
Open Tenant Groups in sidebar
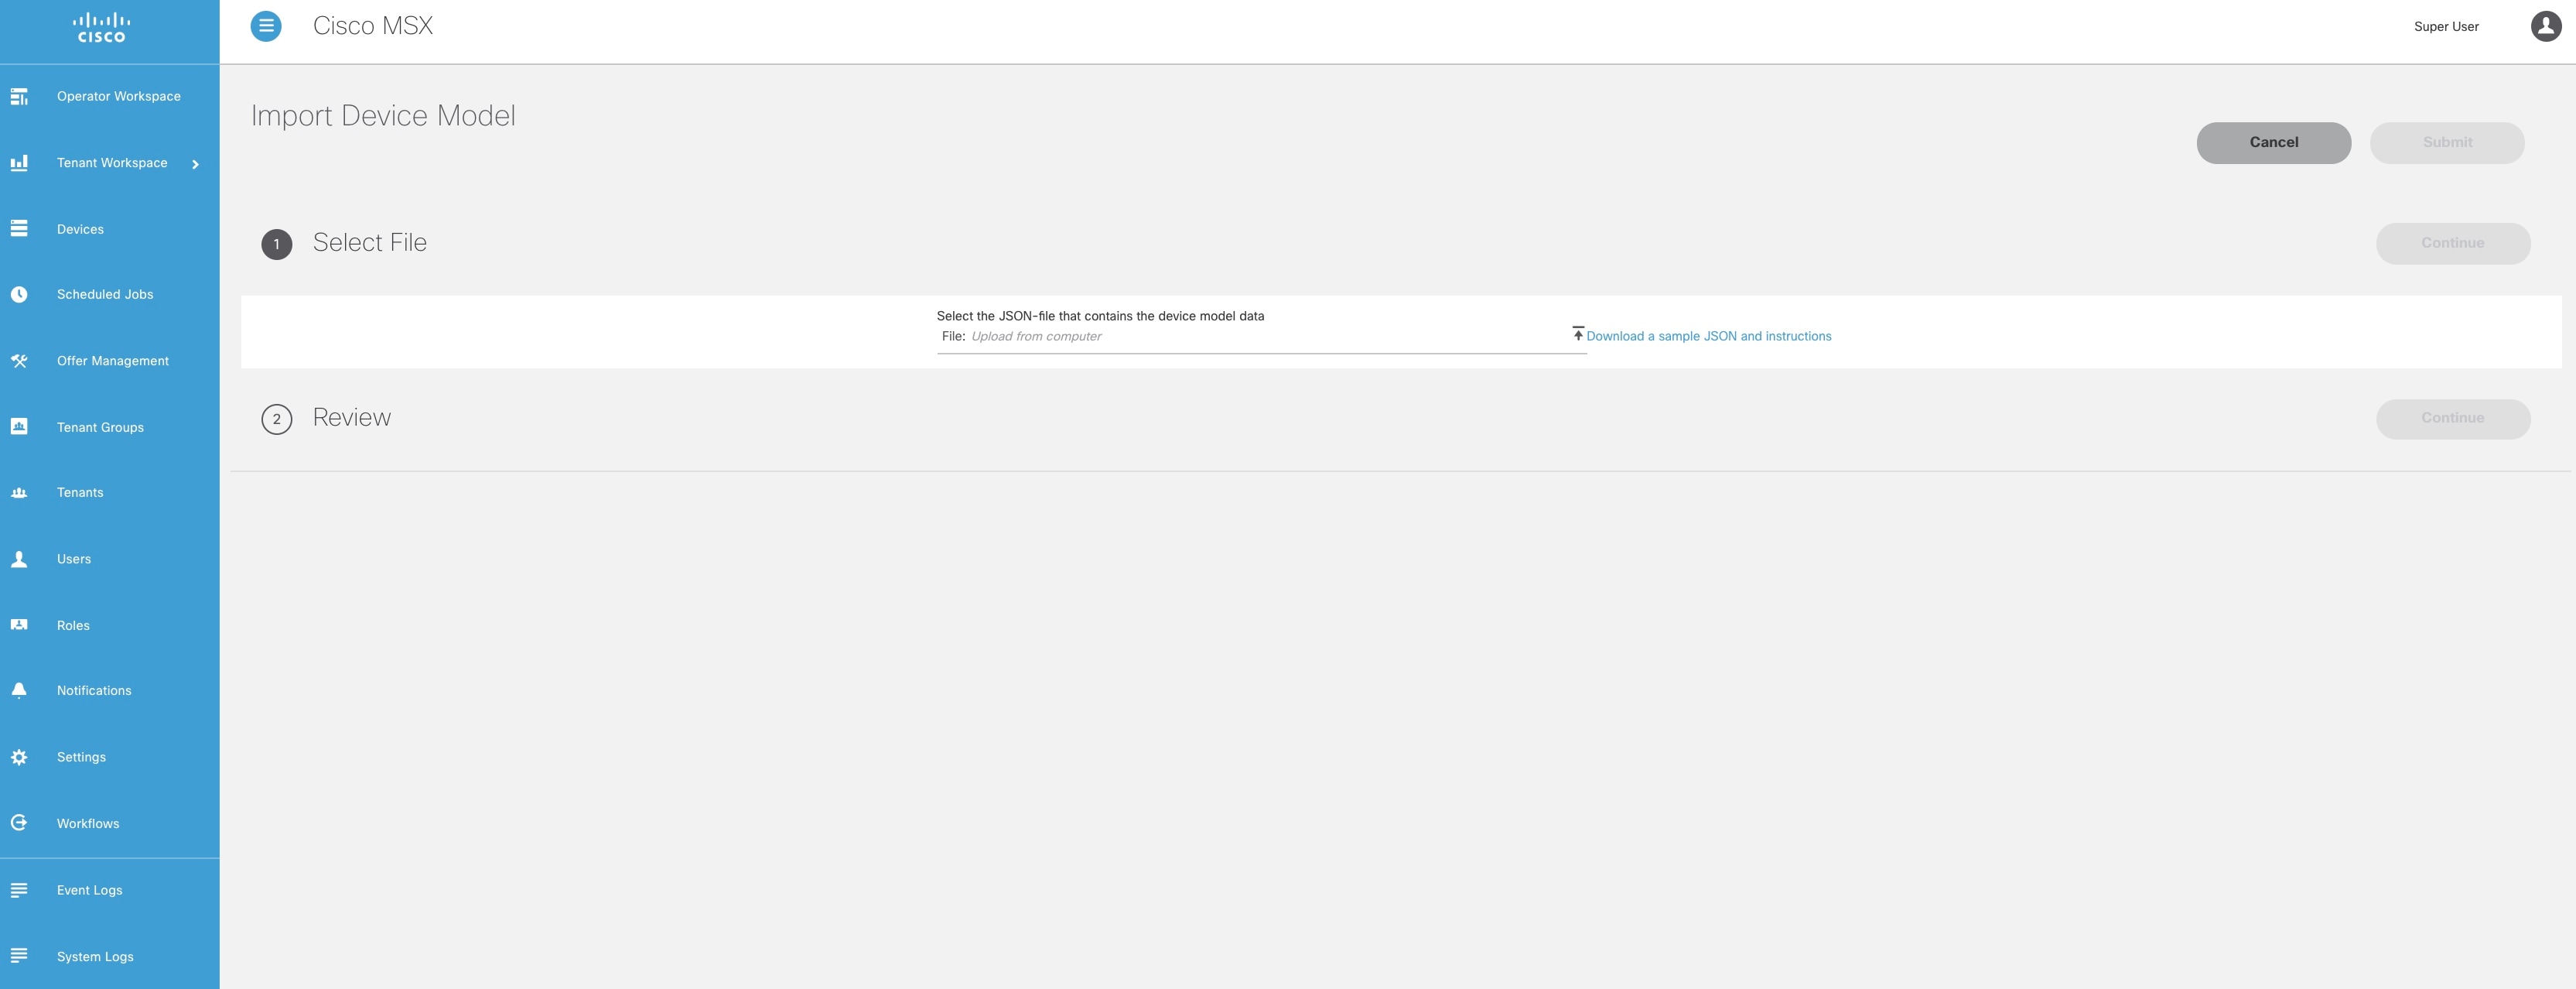pos(100,427)
